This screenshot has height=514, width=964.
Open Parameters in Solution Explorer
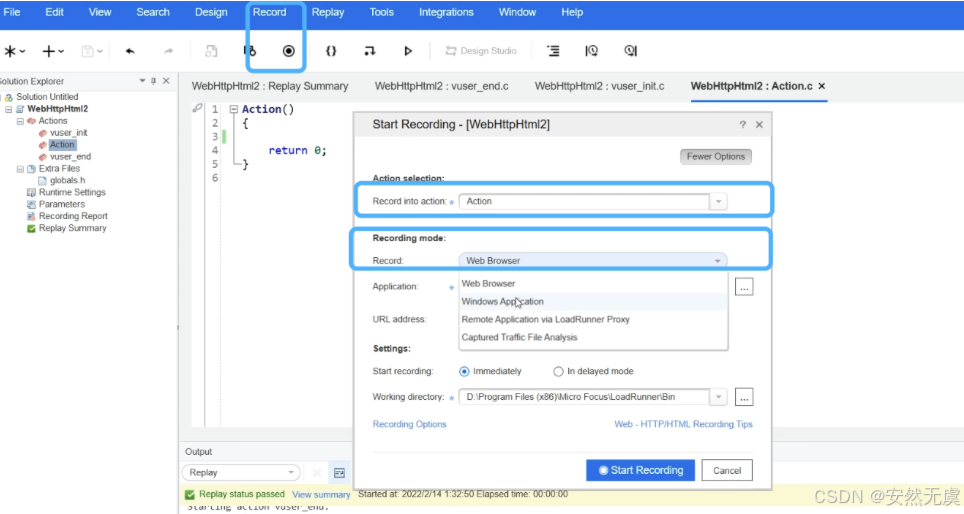(x=61, y=204)
